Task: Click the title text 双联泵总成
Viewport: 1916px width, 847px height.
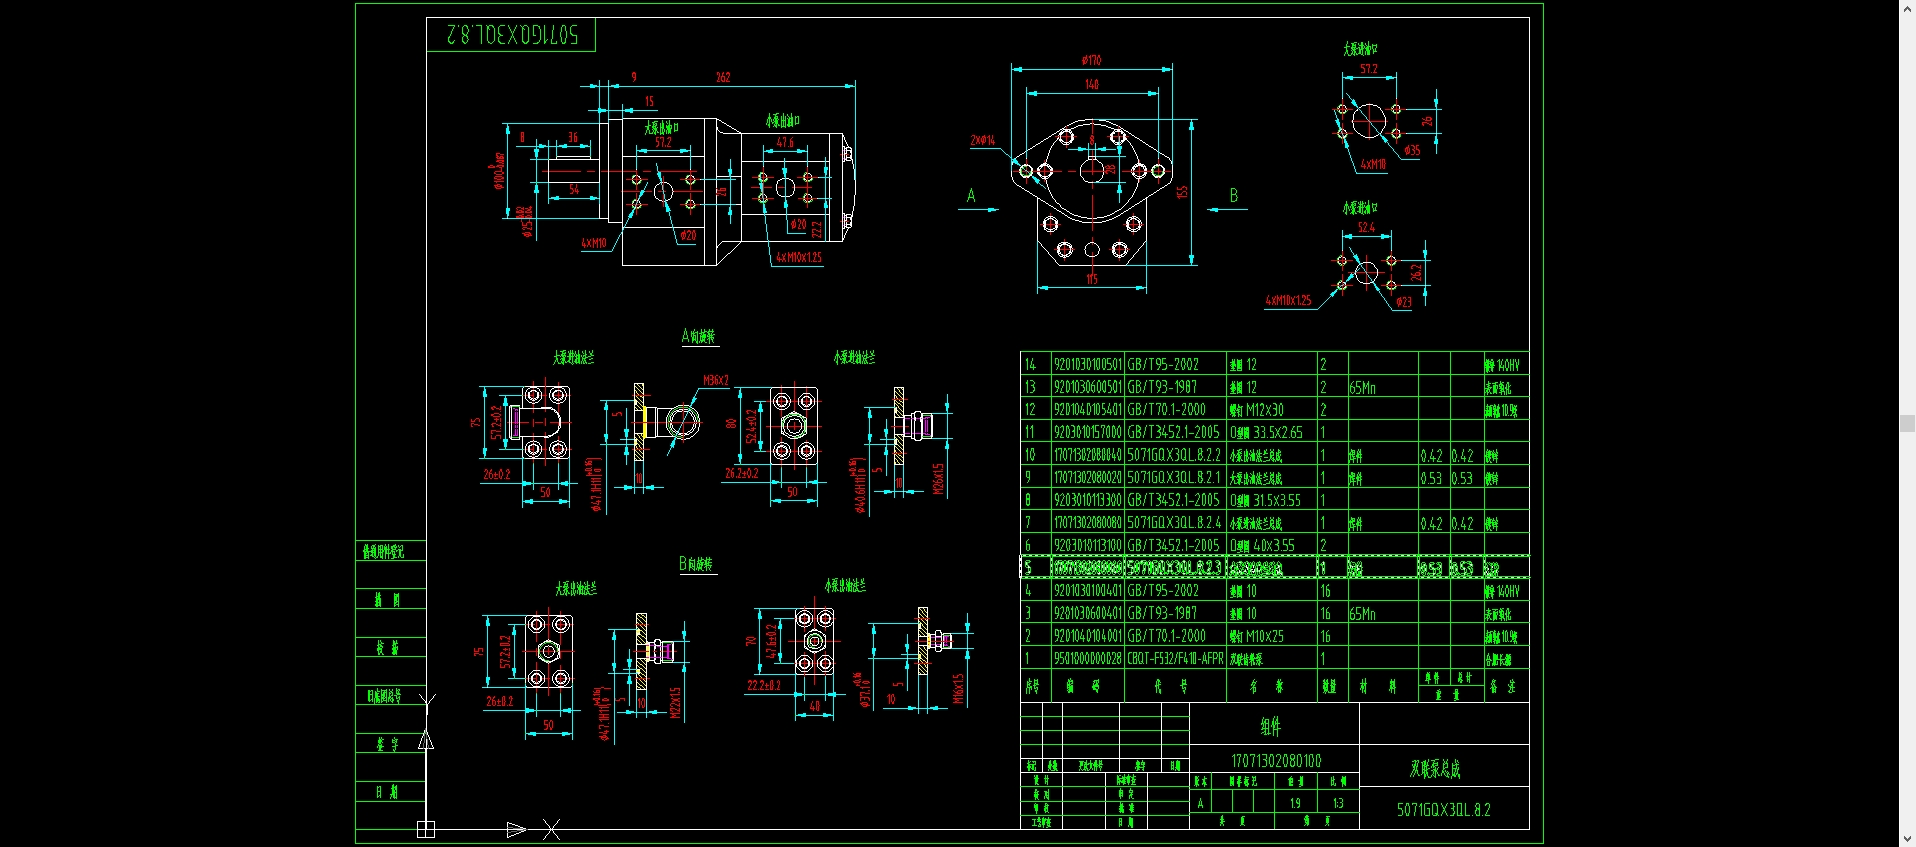Action: click(x=1435, y=768)
